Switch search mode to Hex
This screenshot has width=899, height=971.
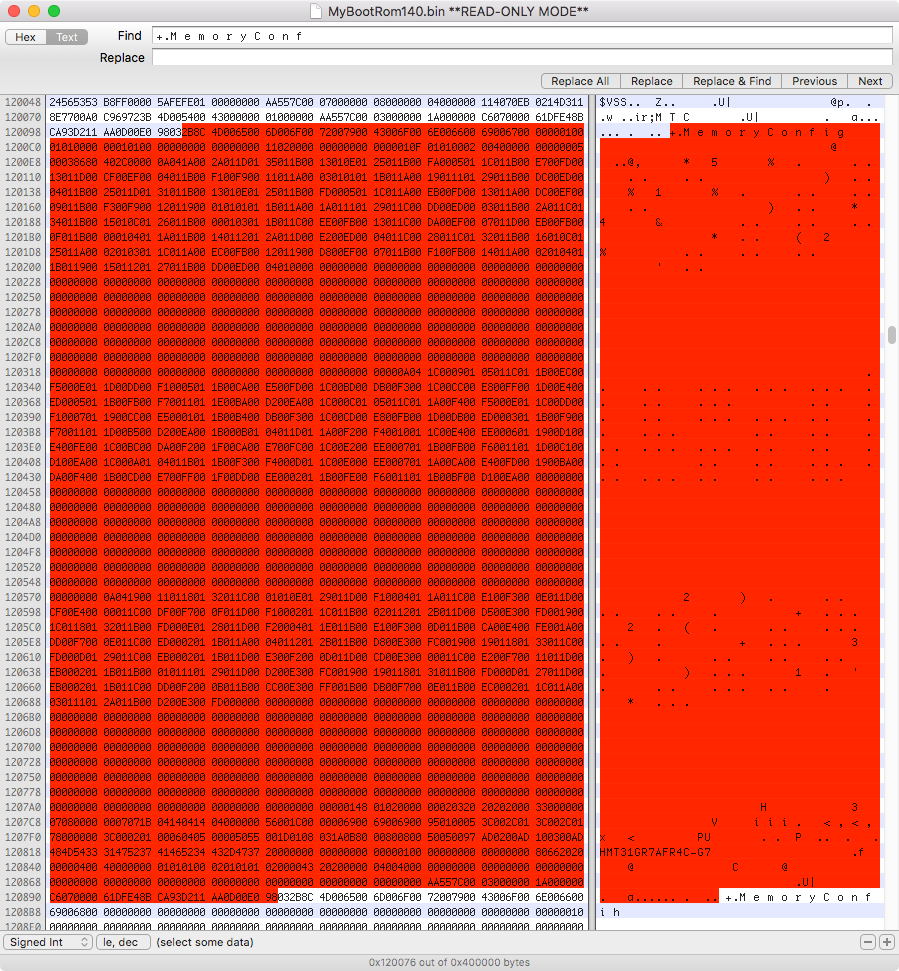click(25, 37)
